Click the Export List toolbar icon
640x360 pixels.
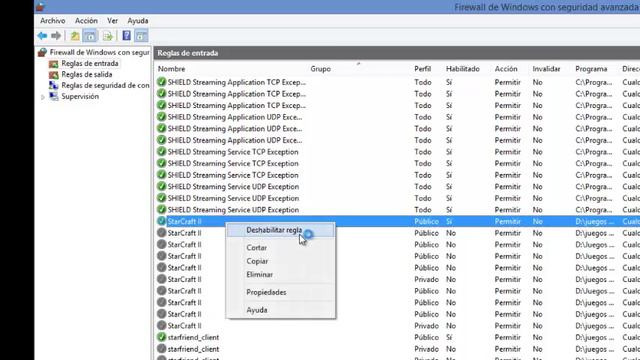click(x=107, y=36)
